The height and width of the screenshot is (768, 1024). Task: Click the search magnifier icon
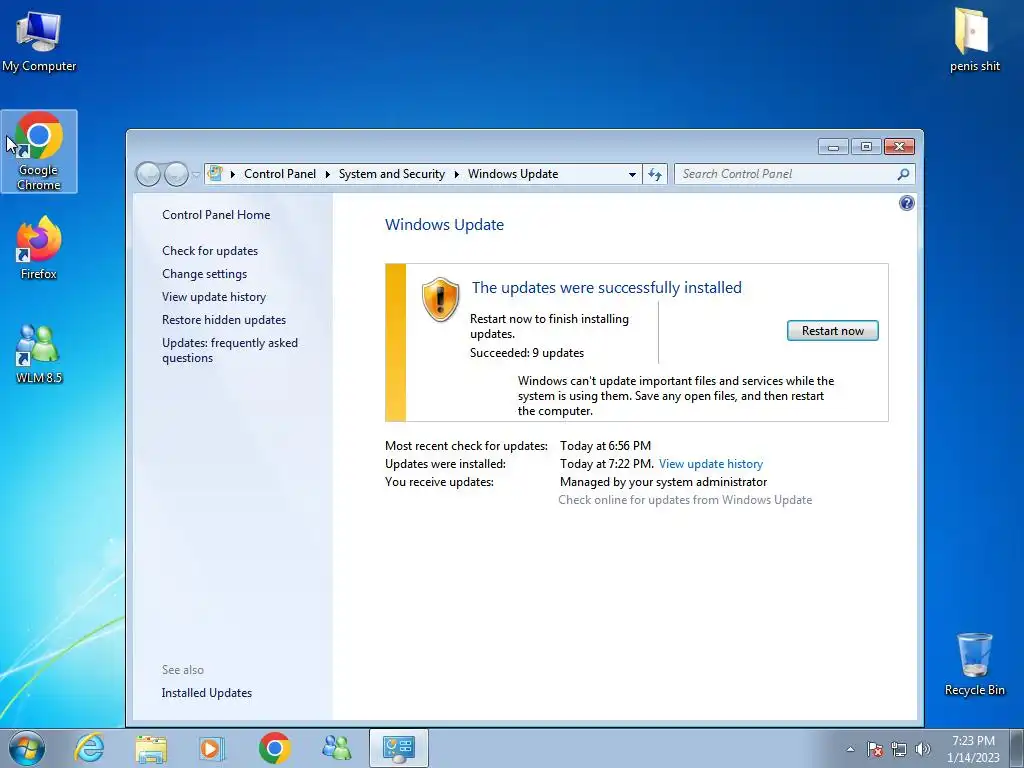[x=903, y=174]
